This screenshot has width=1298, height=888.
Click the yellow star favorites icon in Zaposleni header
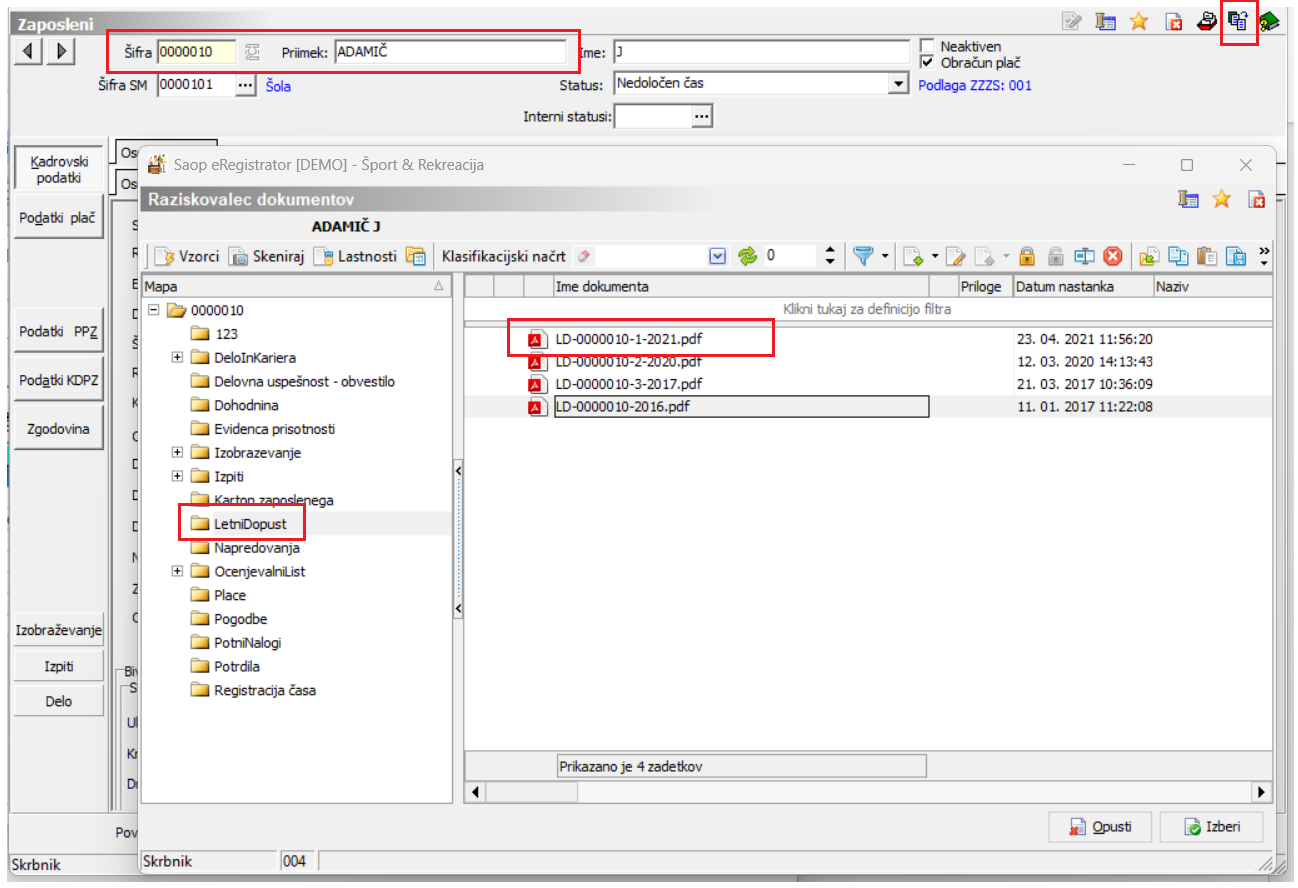pyautogui.click(x=1139, y=21)
